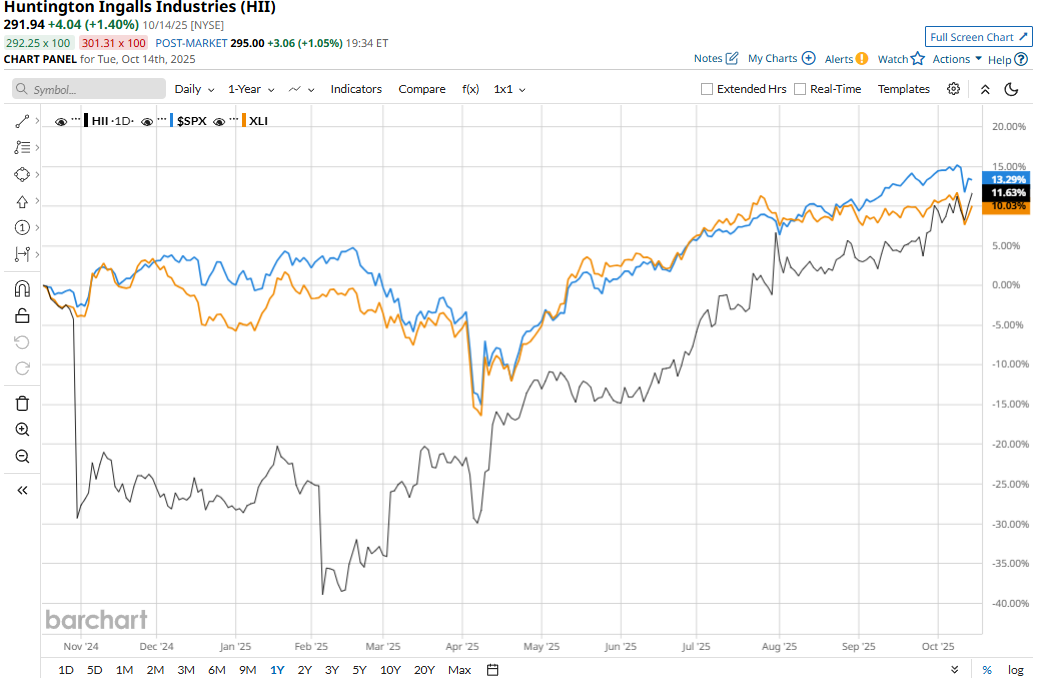
Task: Focus the Symbol search field
Action: tap(89, 89)
